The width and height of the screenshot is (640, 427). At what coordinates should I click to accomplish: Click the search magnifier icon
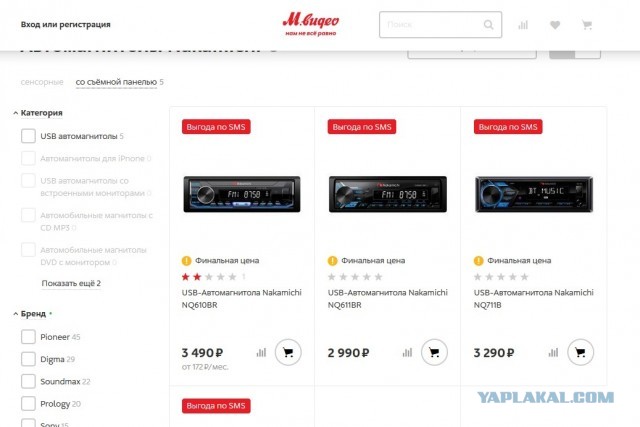[489, 25]
